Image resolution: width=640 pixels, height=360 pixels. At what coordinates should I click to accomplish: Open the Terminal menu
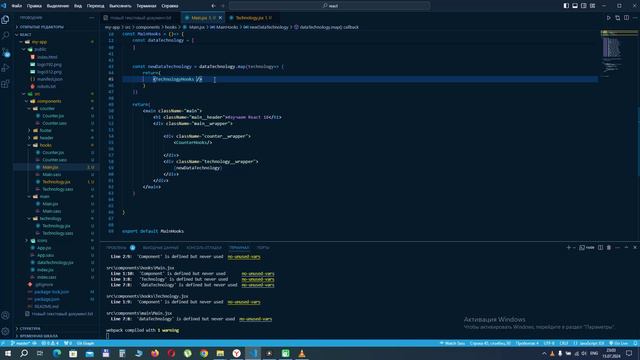pyautogui.click(x=146, y=6)
